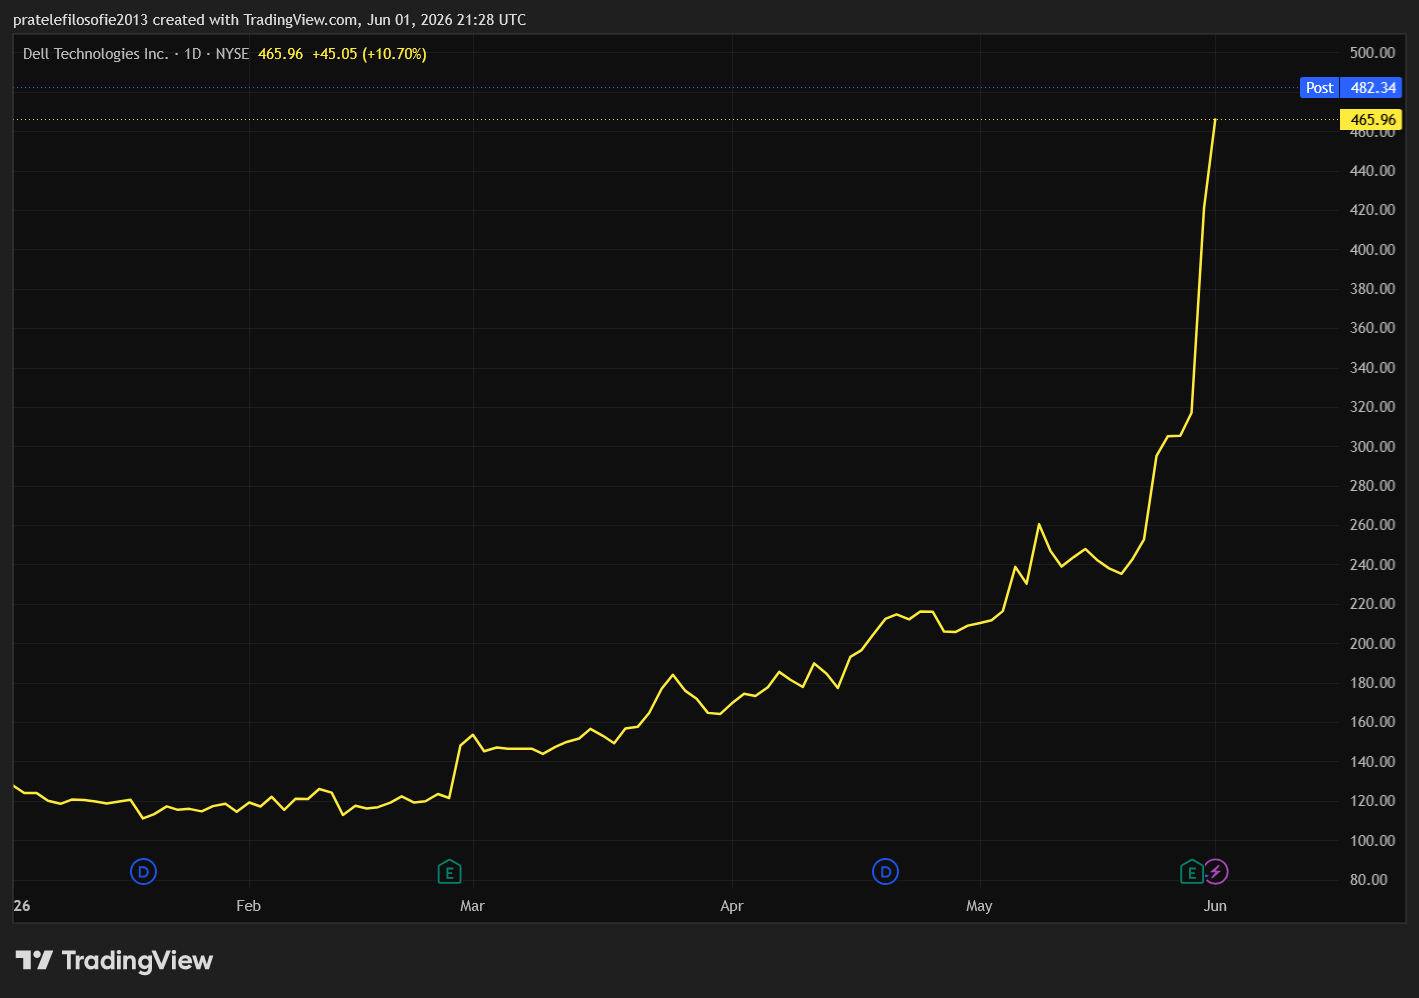Click the earnings marker before March

pos(449,872)
